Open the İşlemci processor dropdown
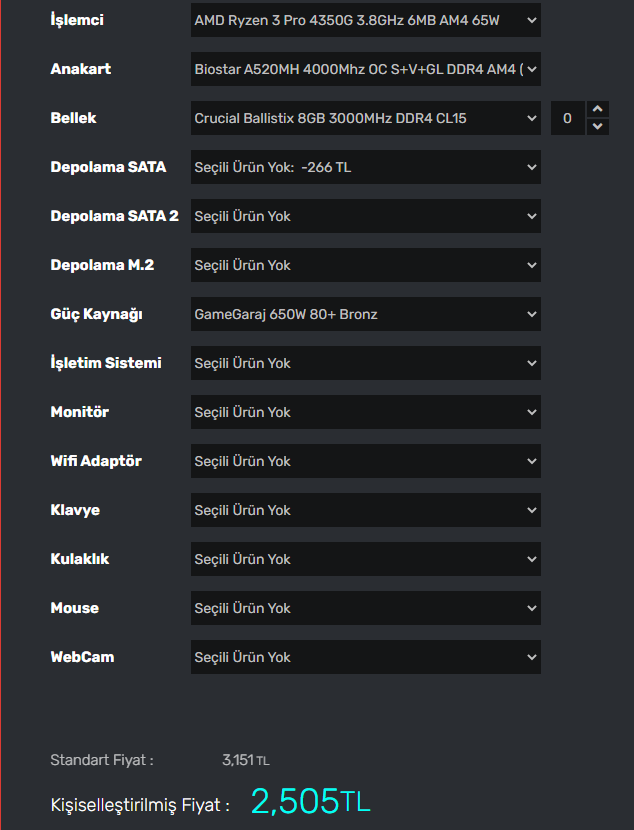Screen dimensions: 634x830 365,20
